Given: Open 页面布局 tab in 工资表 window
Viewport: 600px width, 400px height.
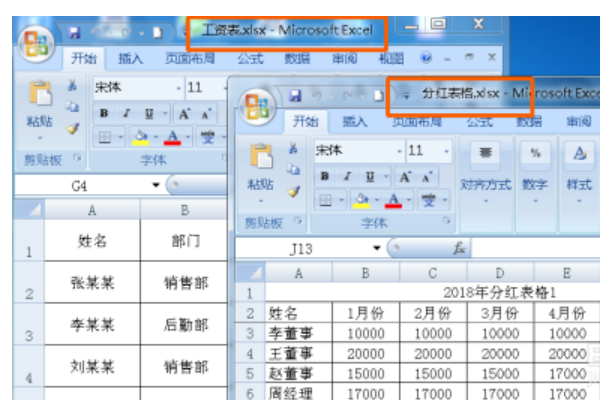Looking at the screenshot, I should coord(190,59).
